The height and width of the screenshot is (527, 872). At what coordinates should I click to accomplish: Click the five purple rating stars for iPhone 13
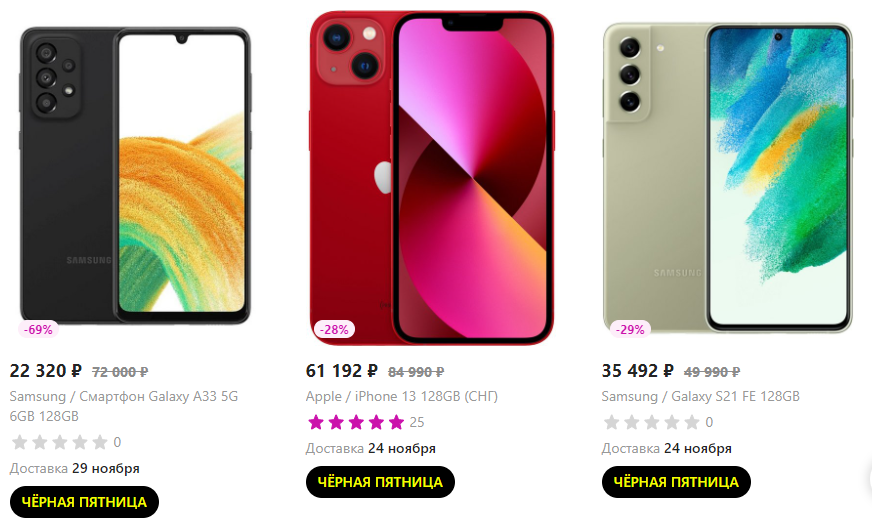tap(356, 422)
